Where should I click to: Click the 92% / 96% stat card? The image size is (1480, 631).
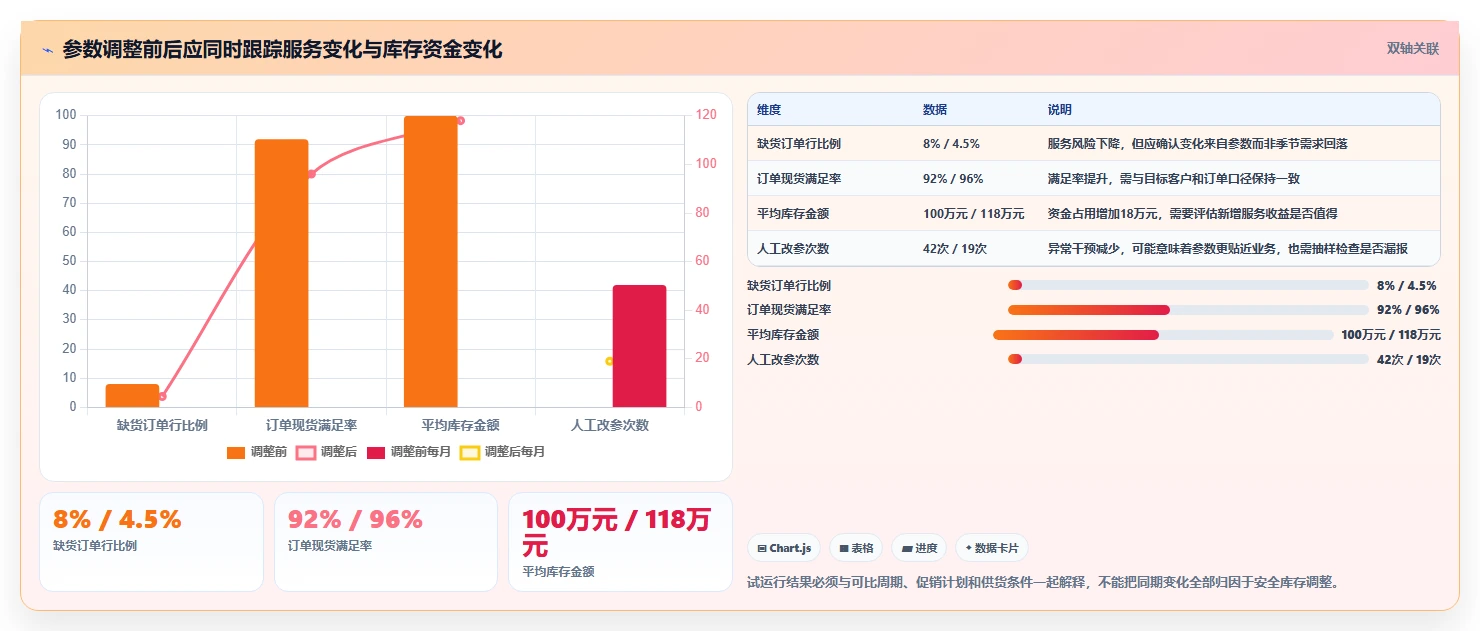click(x=386, y=542)
